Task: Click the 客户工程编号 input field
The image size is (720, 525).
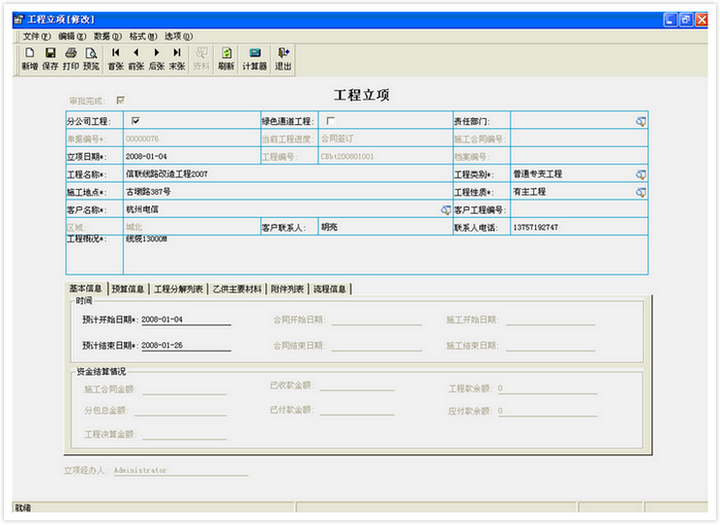Action: pyautogui.click(x=579, y=210)
